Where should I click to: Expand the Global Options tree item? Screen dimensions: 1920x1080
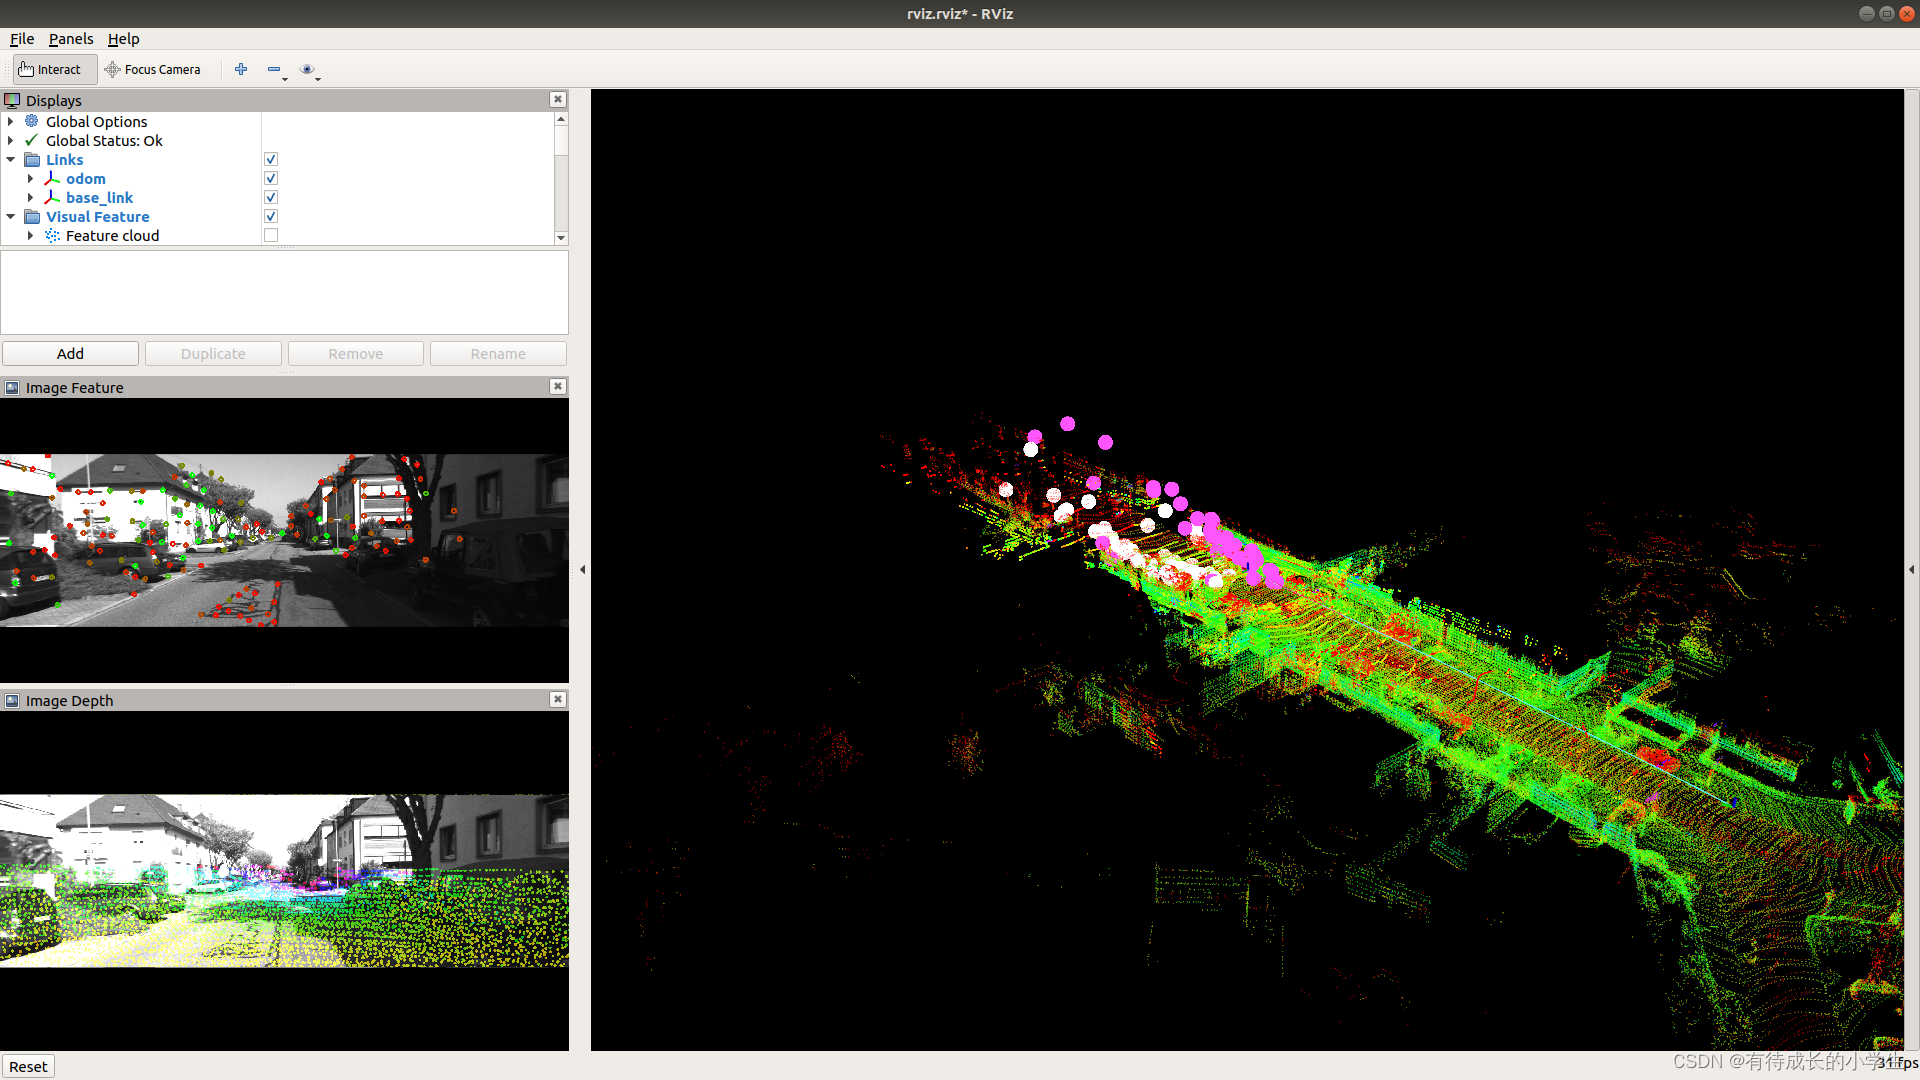pyautogui.click(x=11, y=121)
